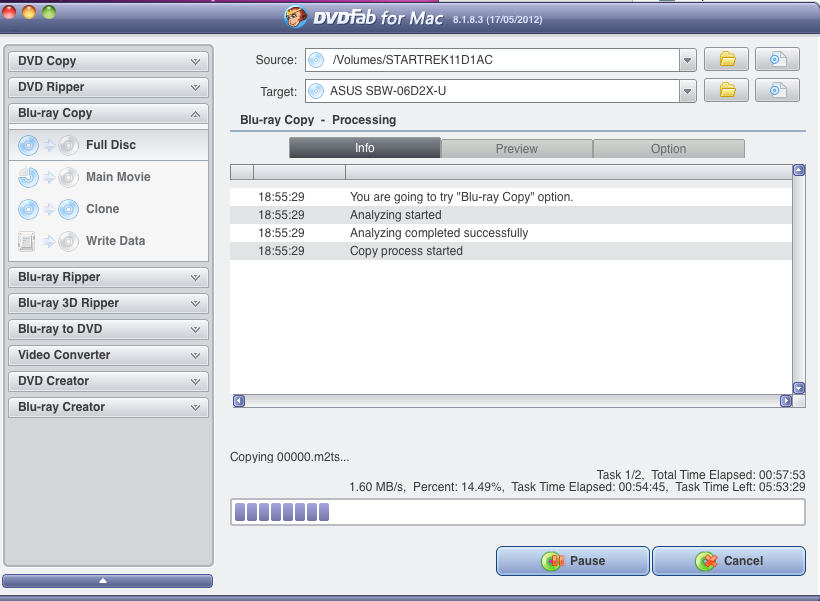Switch to the Info tab
This screenshot has width=820, height=601.
tap(365, 148)
